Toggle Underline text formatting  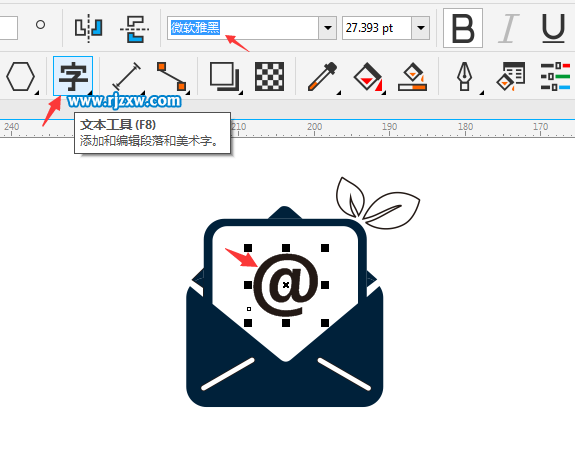point(553,28)
